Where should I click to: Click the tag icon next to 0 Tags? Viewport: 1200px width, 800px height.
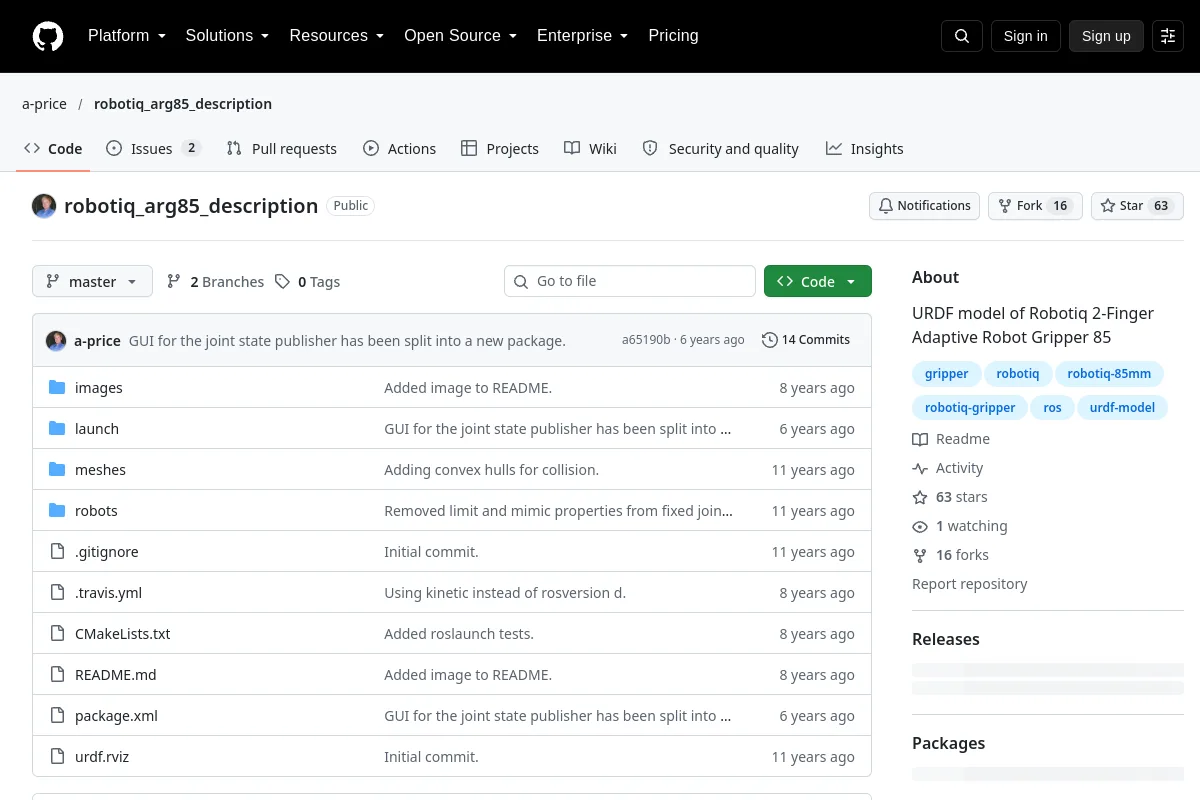283,282
